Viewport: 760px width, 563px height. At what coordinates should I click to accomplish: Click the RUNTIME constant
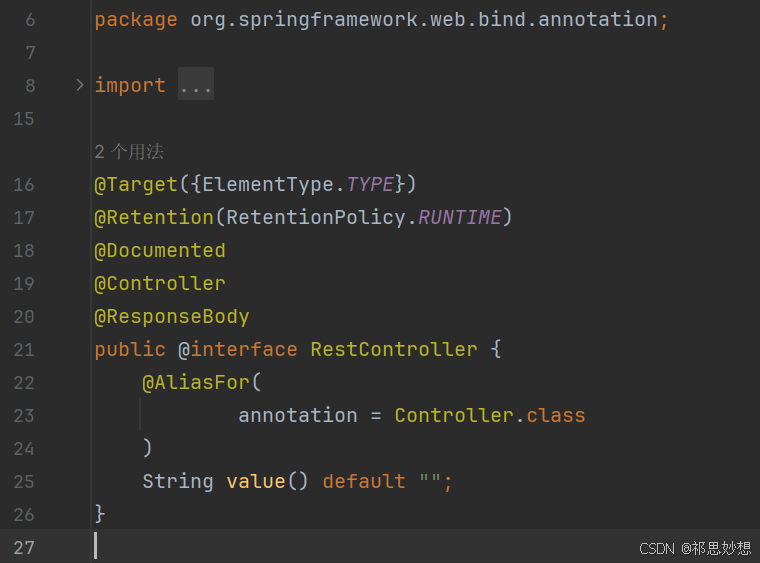tap(459, 218)
